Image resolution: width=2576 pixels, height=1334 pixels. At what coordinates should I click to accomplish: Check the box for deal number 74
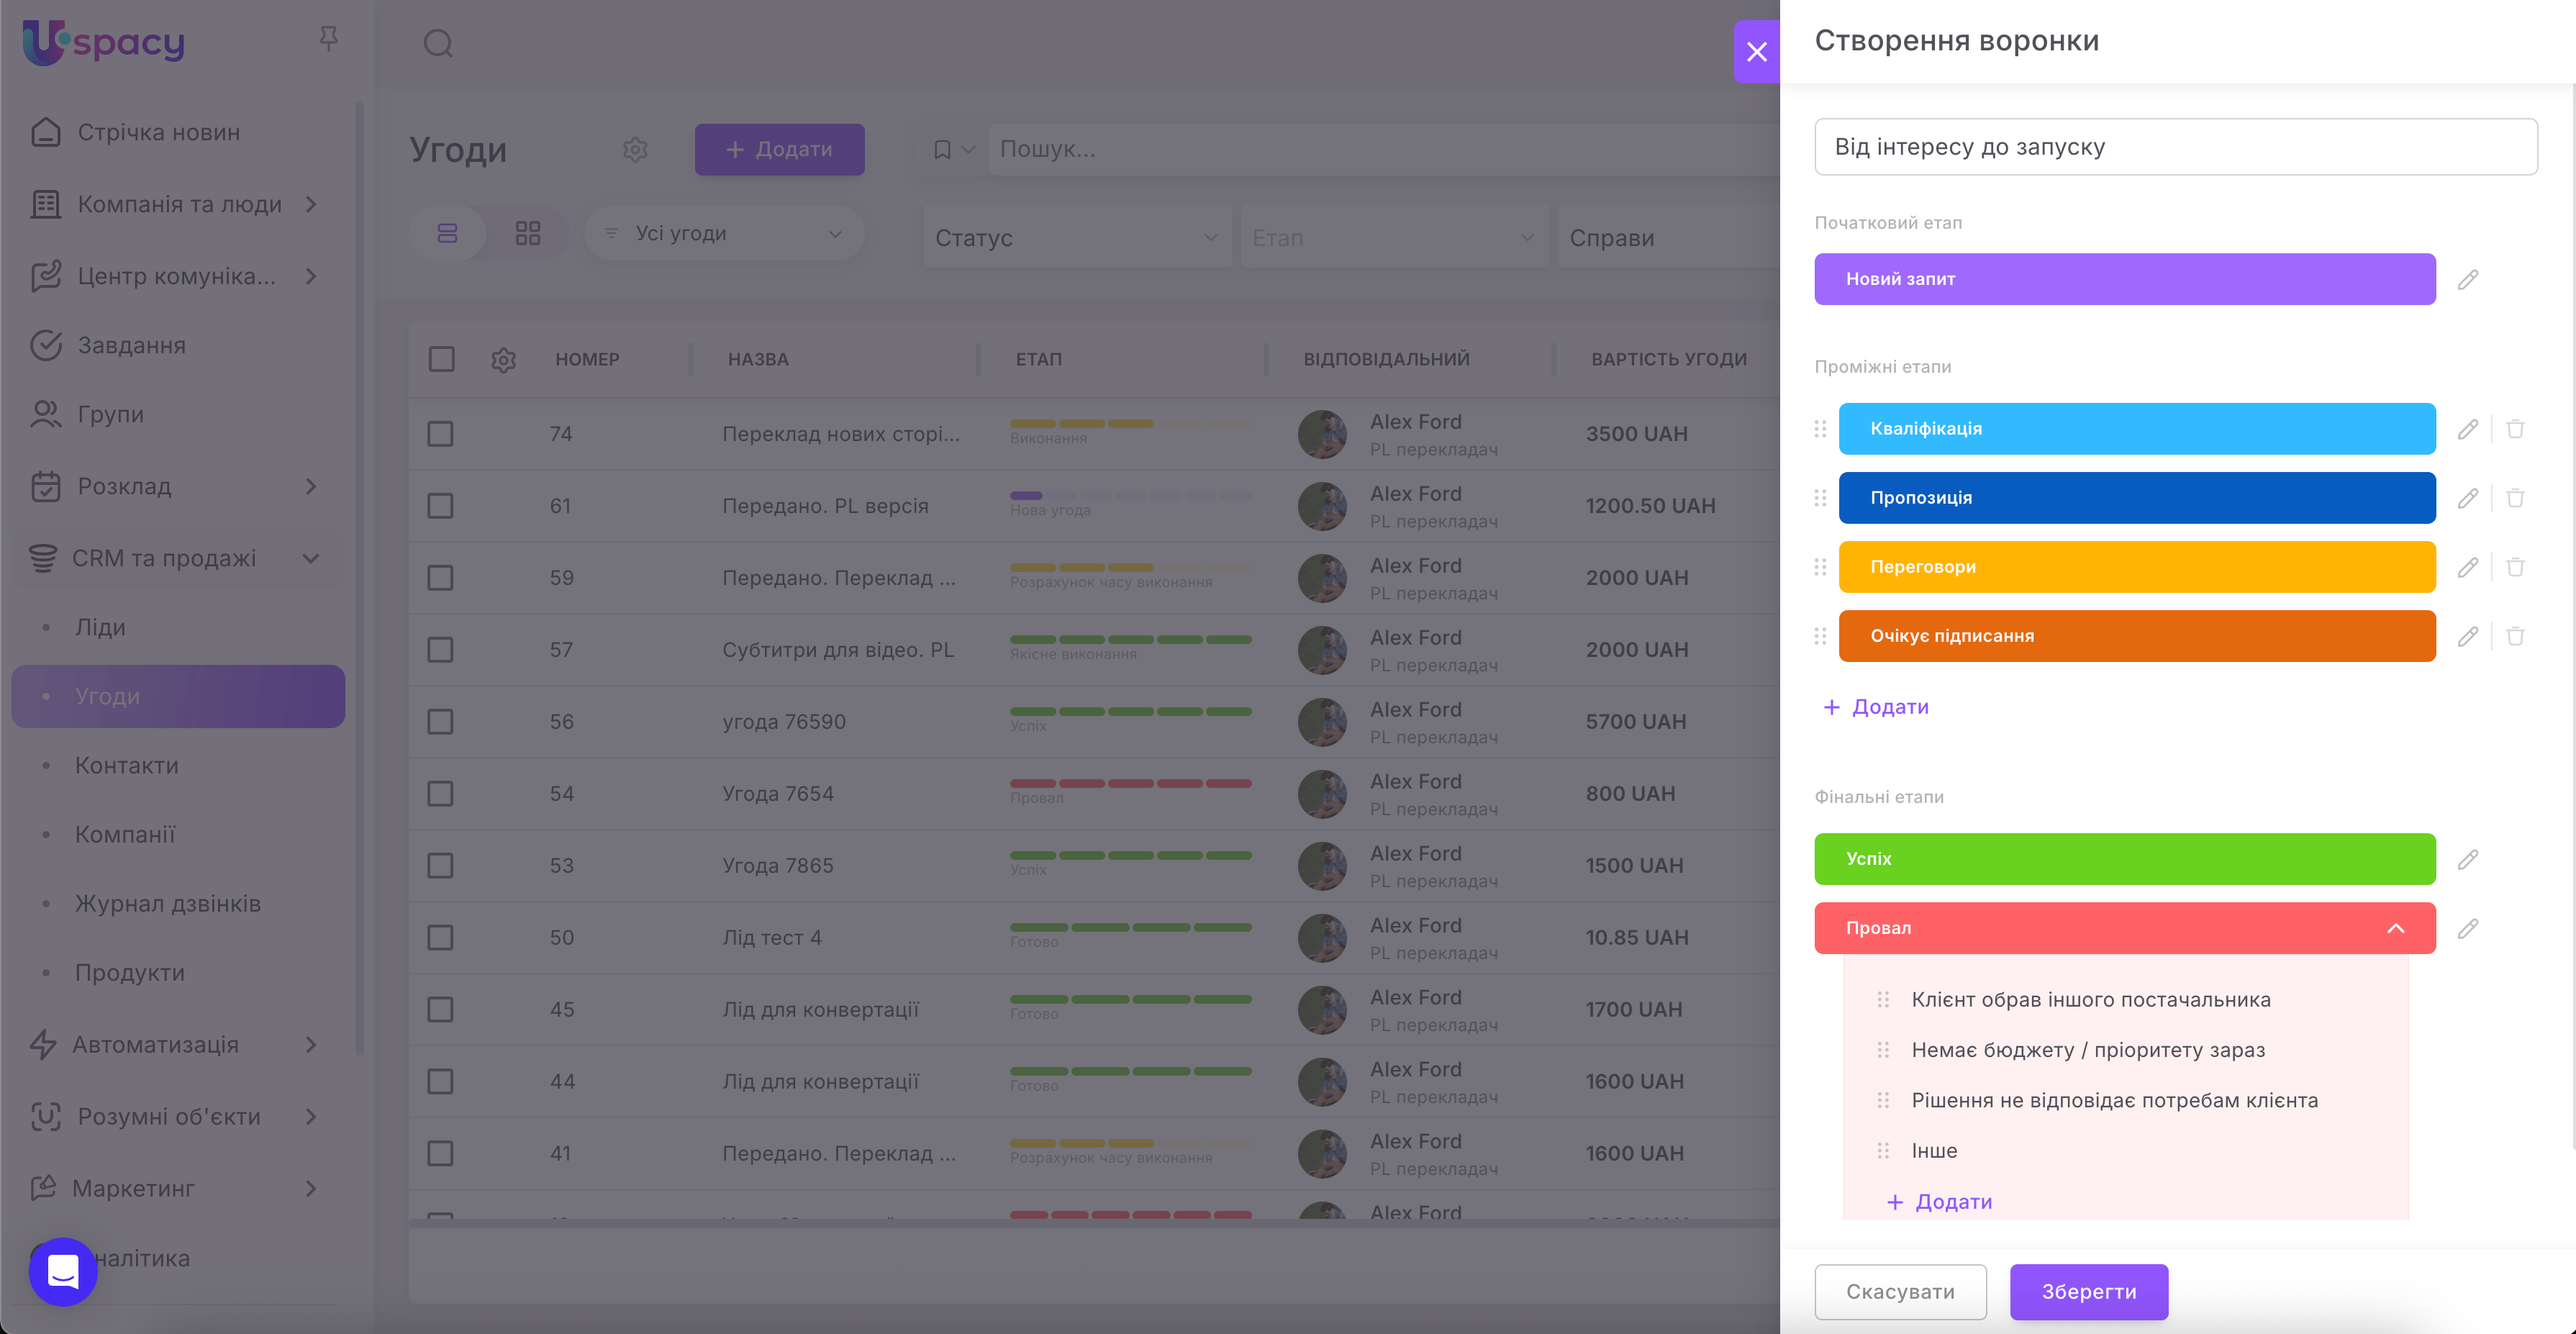coord(440,434)
